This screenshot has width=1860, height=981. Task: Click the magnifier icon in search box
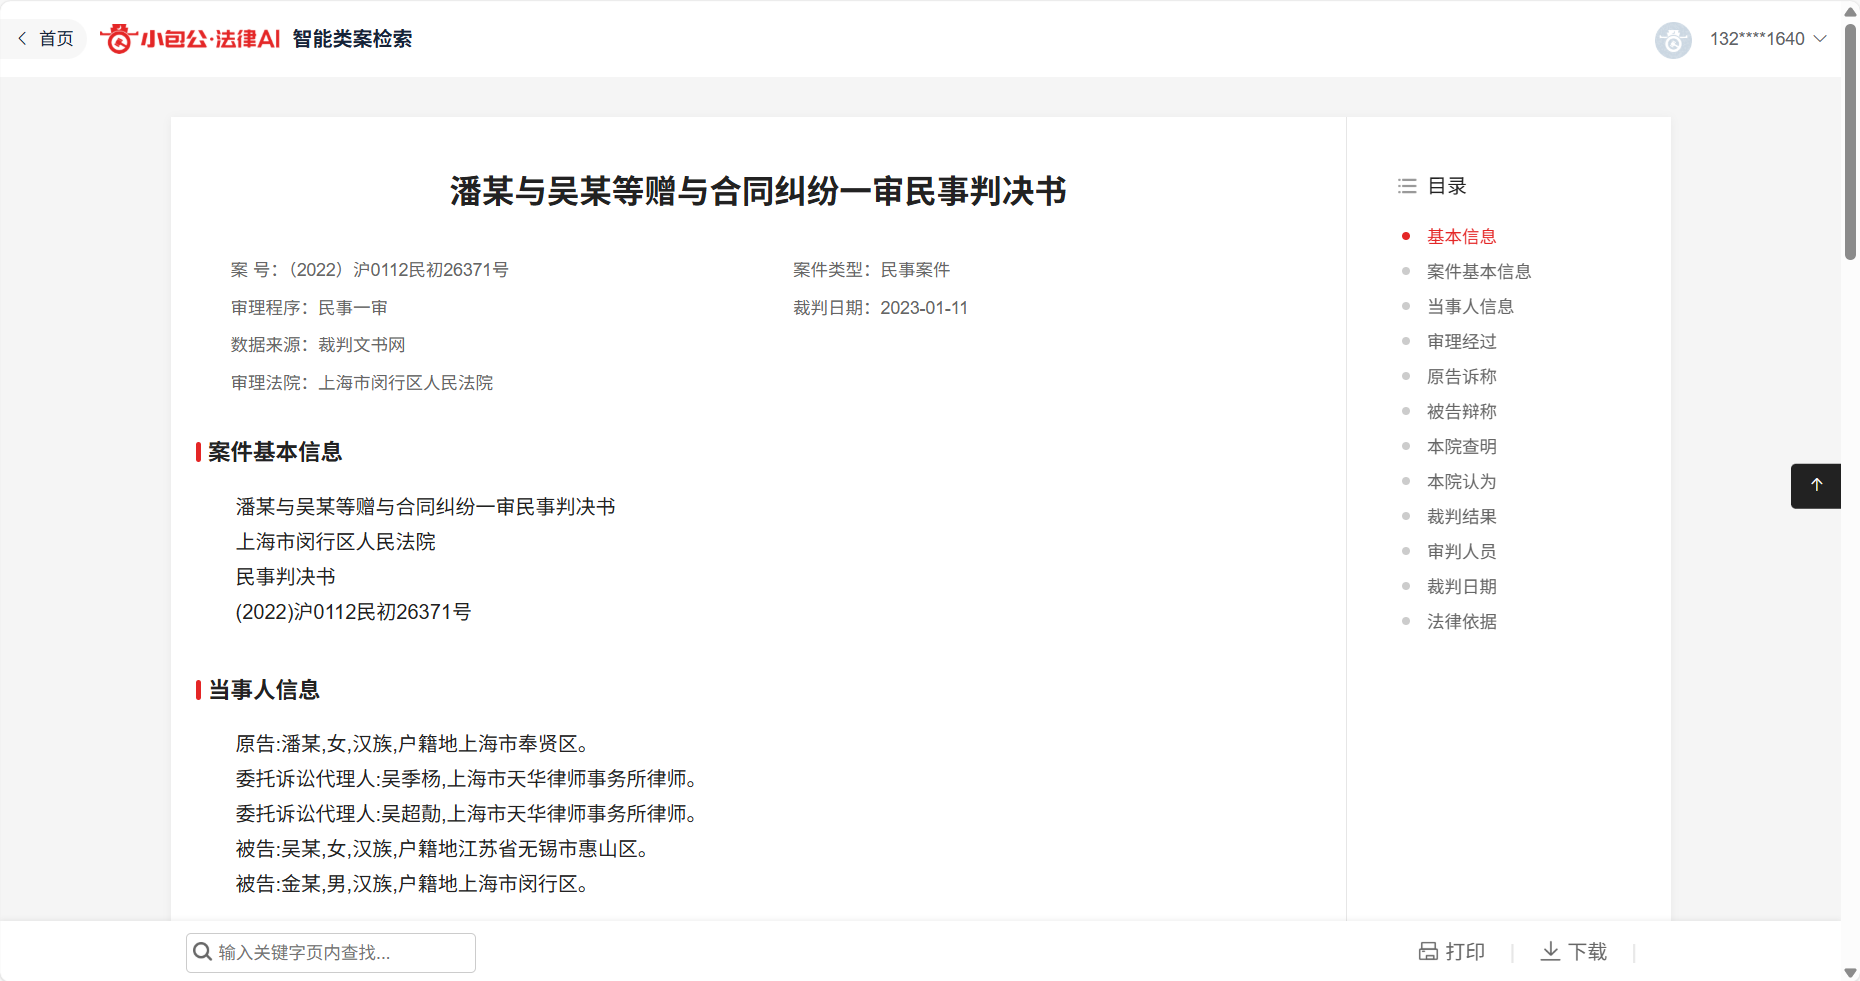202,952
